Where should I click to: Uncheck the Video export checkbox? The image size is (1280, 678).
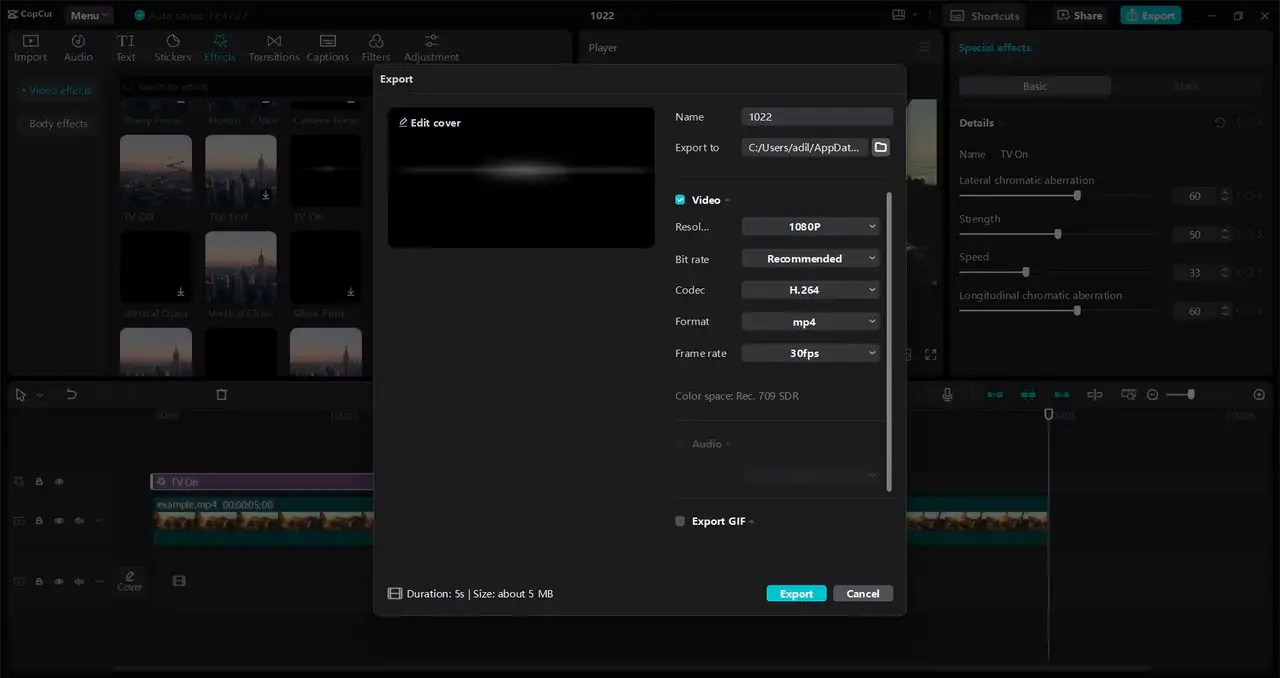(680, 200)
